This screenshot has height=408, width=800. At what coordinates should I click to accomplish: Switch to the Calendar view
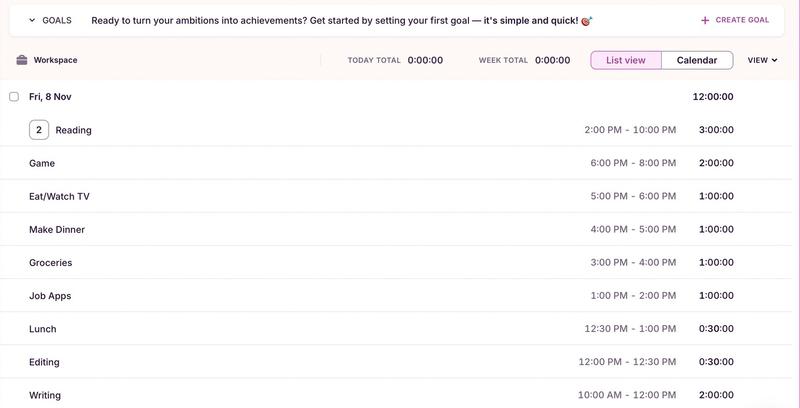click(x=697, y=60)
